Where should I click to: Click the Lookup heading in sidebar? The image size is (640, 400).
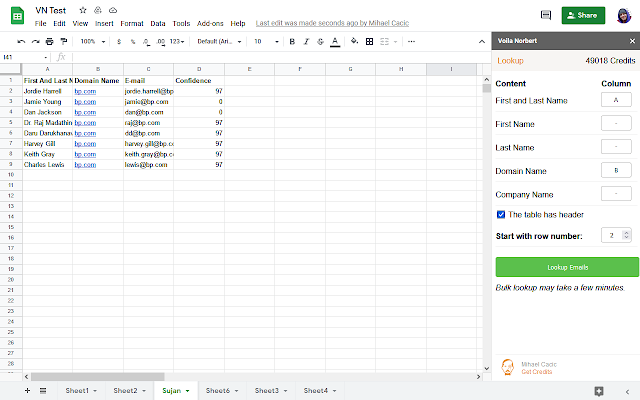pyautogui.click(x=510, y=61)
